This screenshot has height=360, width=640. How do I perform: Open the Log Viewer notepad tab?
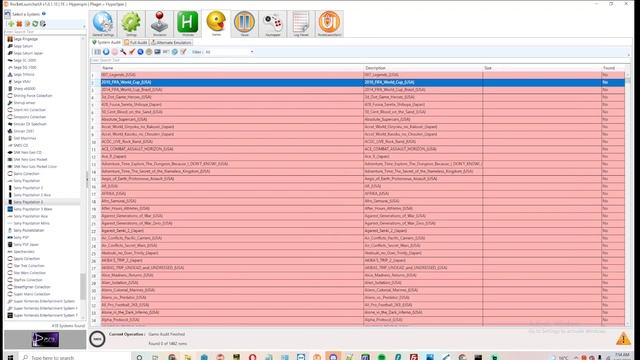[x=301, y=24]
